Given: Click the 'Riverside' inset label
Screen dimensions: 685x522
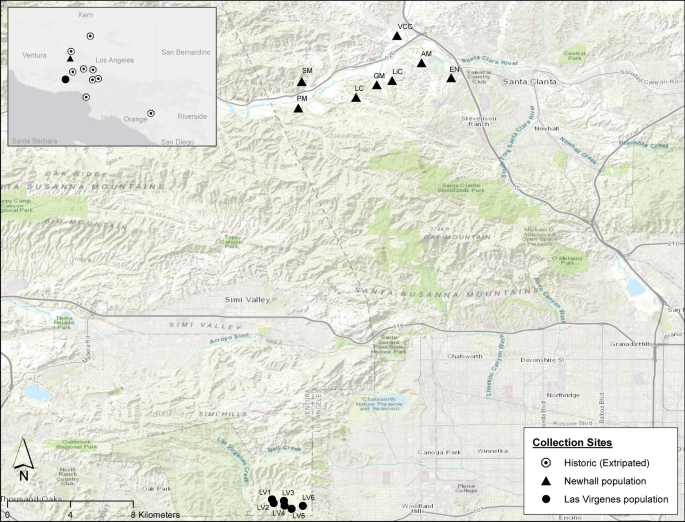Looking at the screenshot, I should pos(192,117).
